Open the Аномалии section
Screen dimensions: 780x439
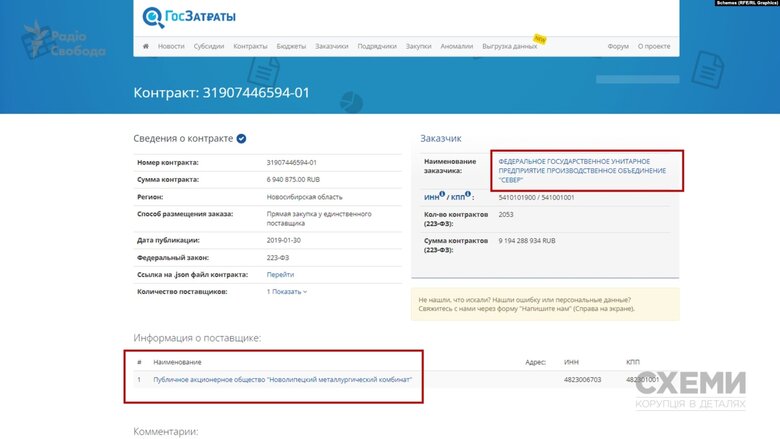click(457, 46)
